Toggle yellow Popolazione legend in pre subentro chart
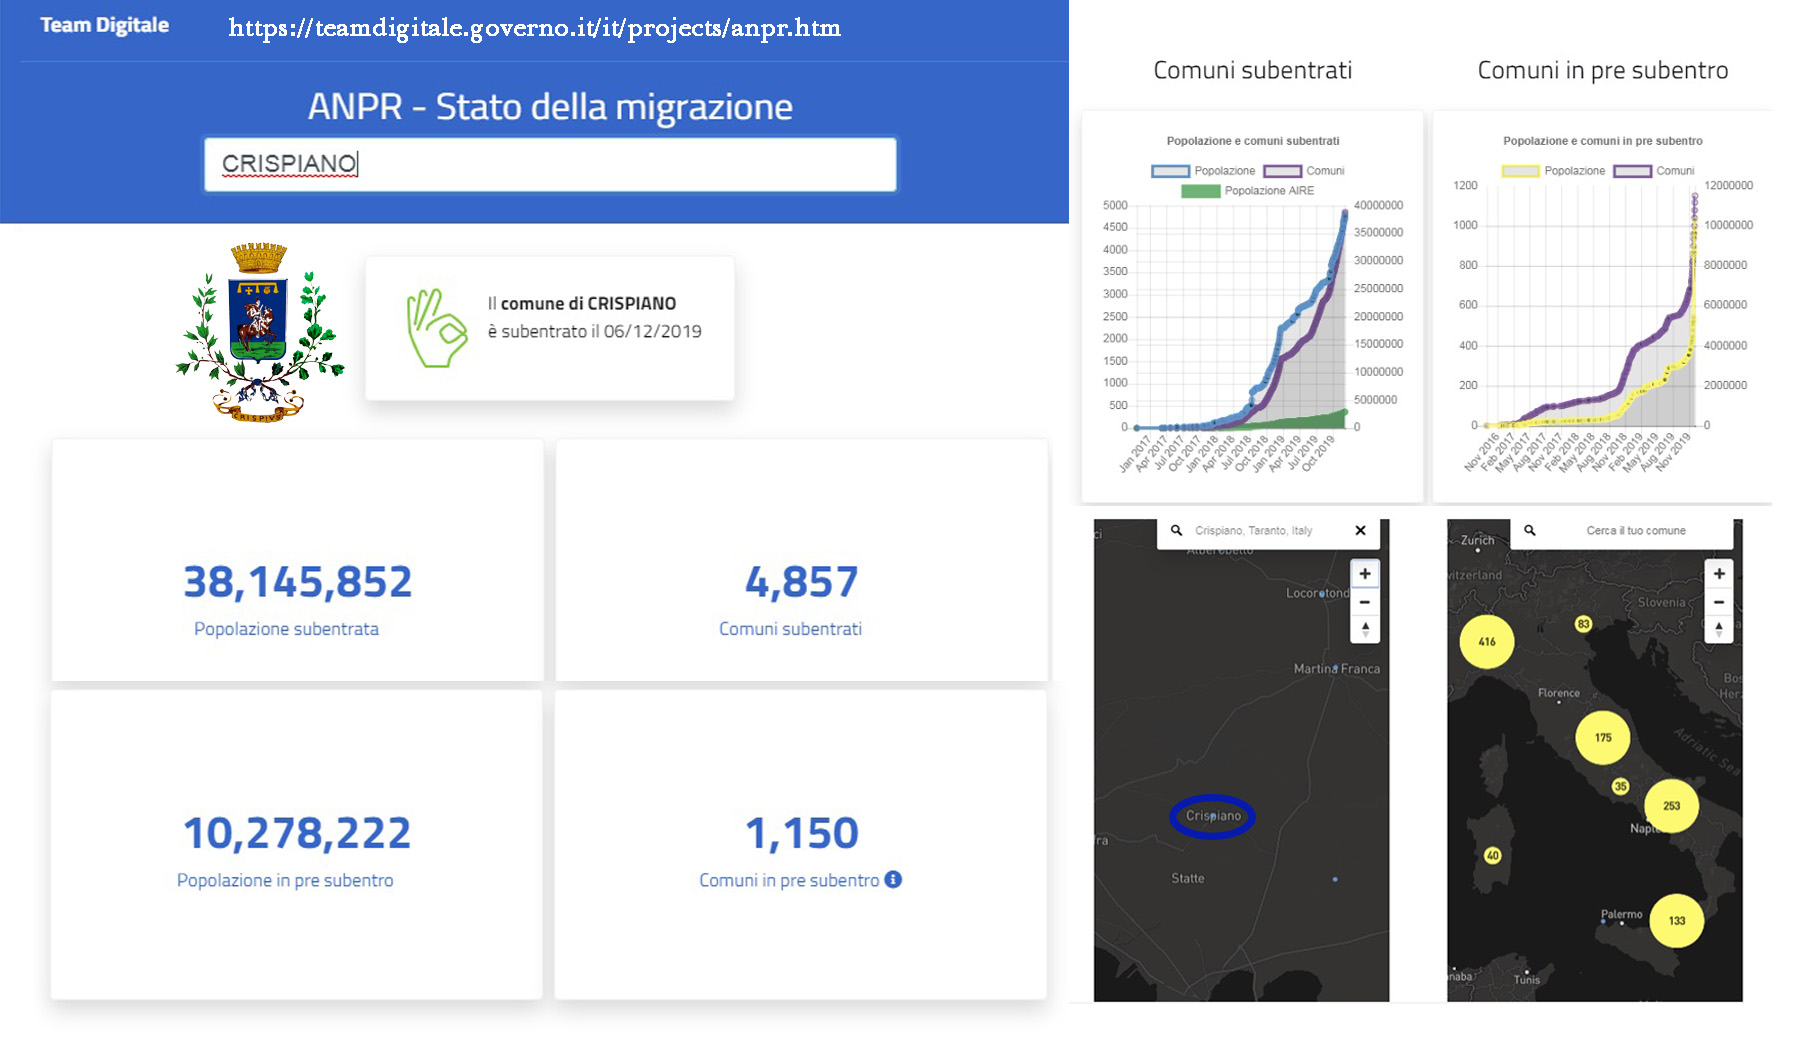Viewport: 1818px width, 1056px height. click(1520, 171)
